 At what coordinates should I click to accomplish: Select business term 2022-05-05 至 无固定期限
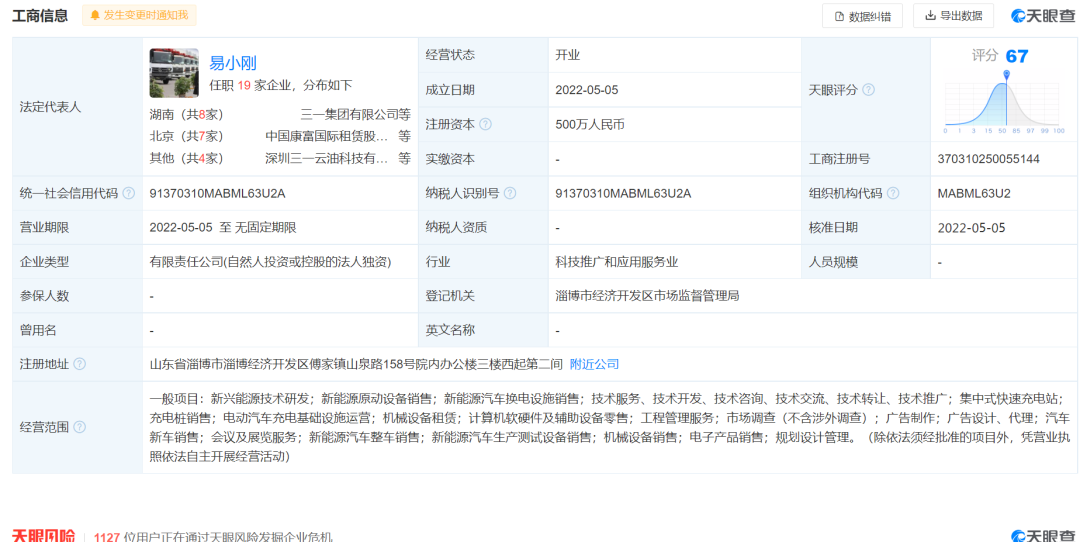pyautogui.click(x=222, y=228)
